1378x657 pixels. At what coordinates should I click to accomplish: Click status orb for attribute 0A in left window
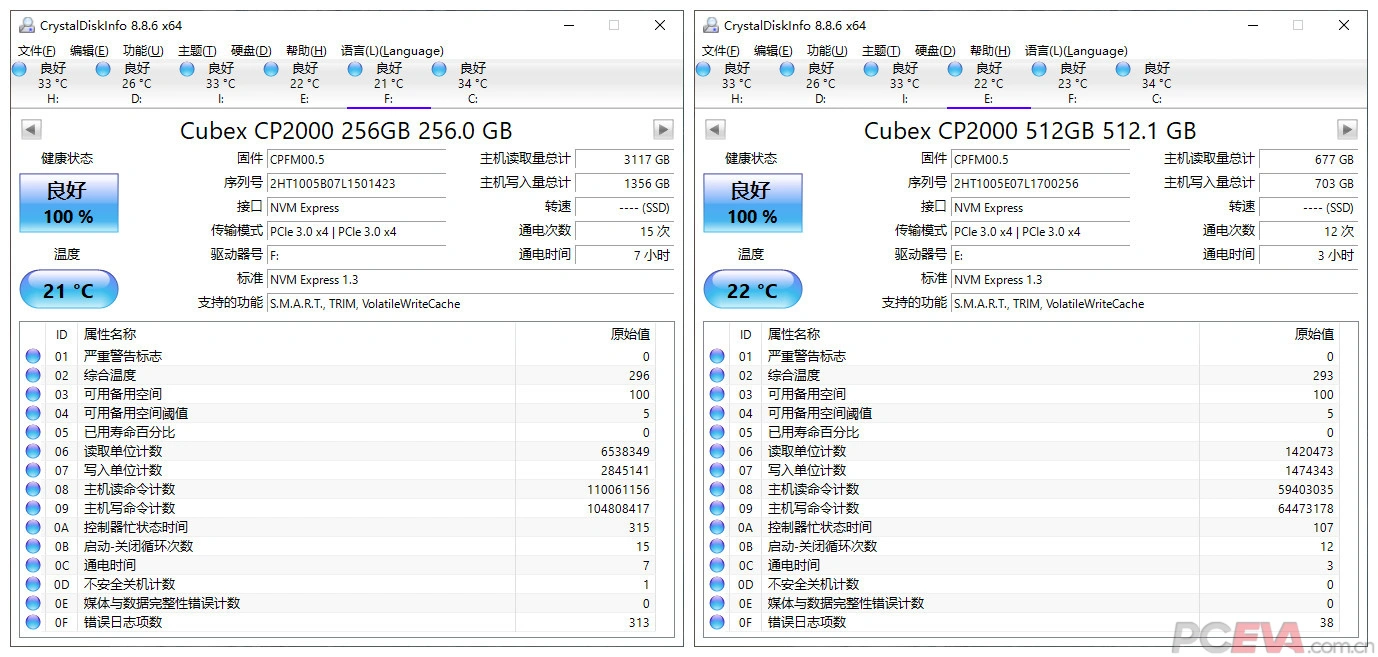coord(33,527)
